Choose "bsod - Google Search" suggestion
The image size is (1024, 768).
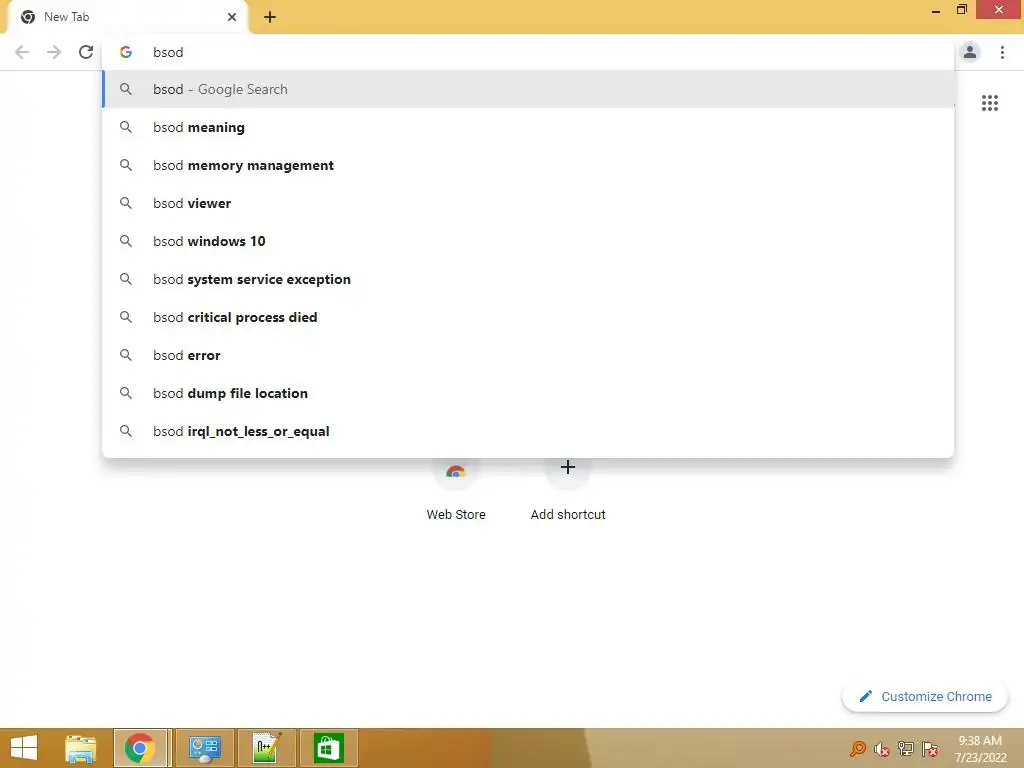[x=528, y=89]
